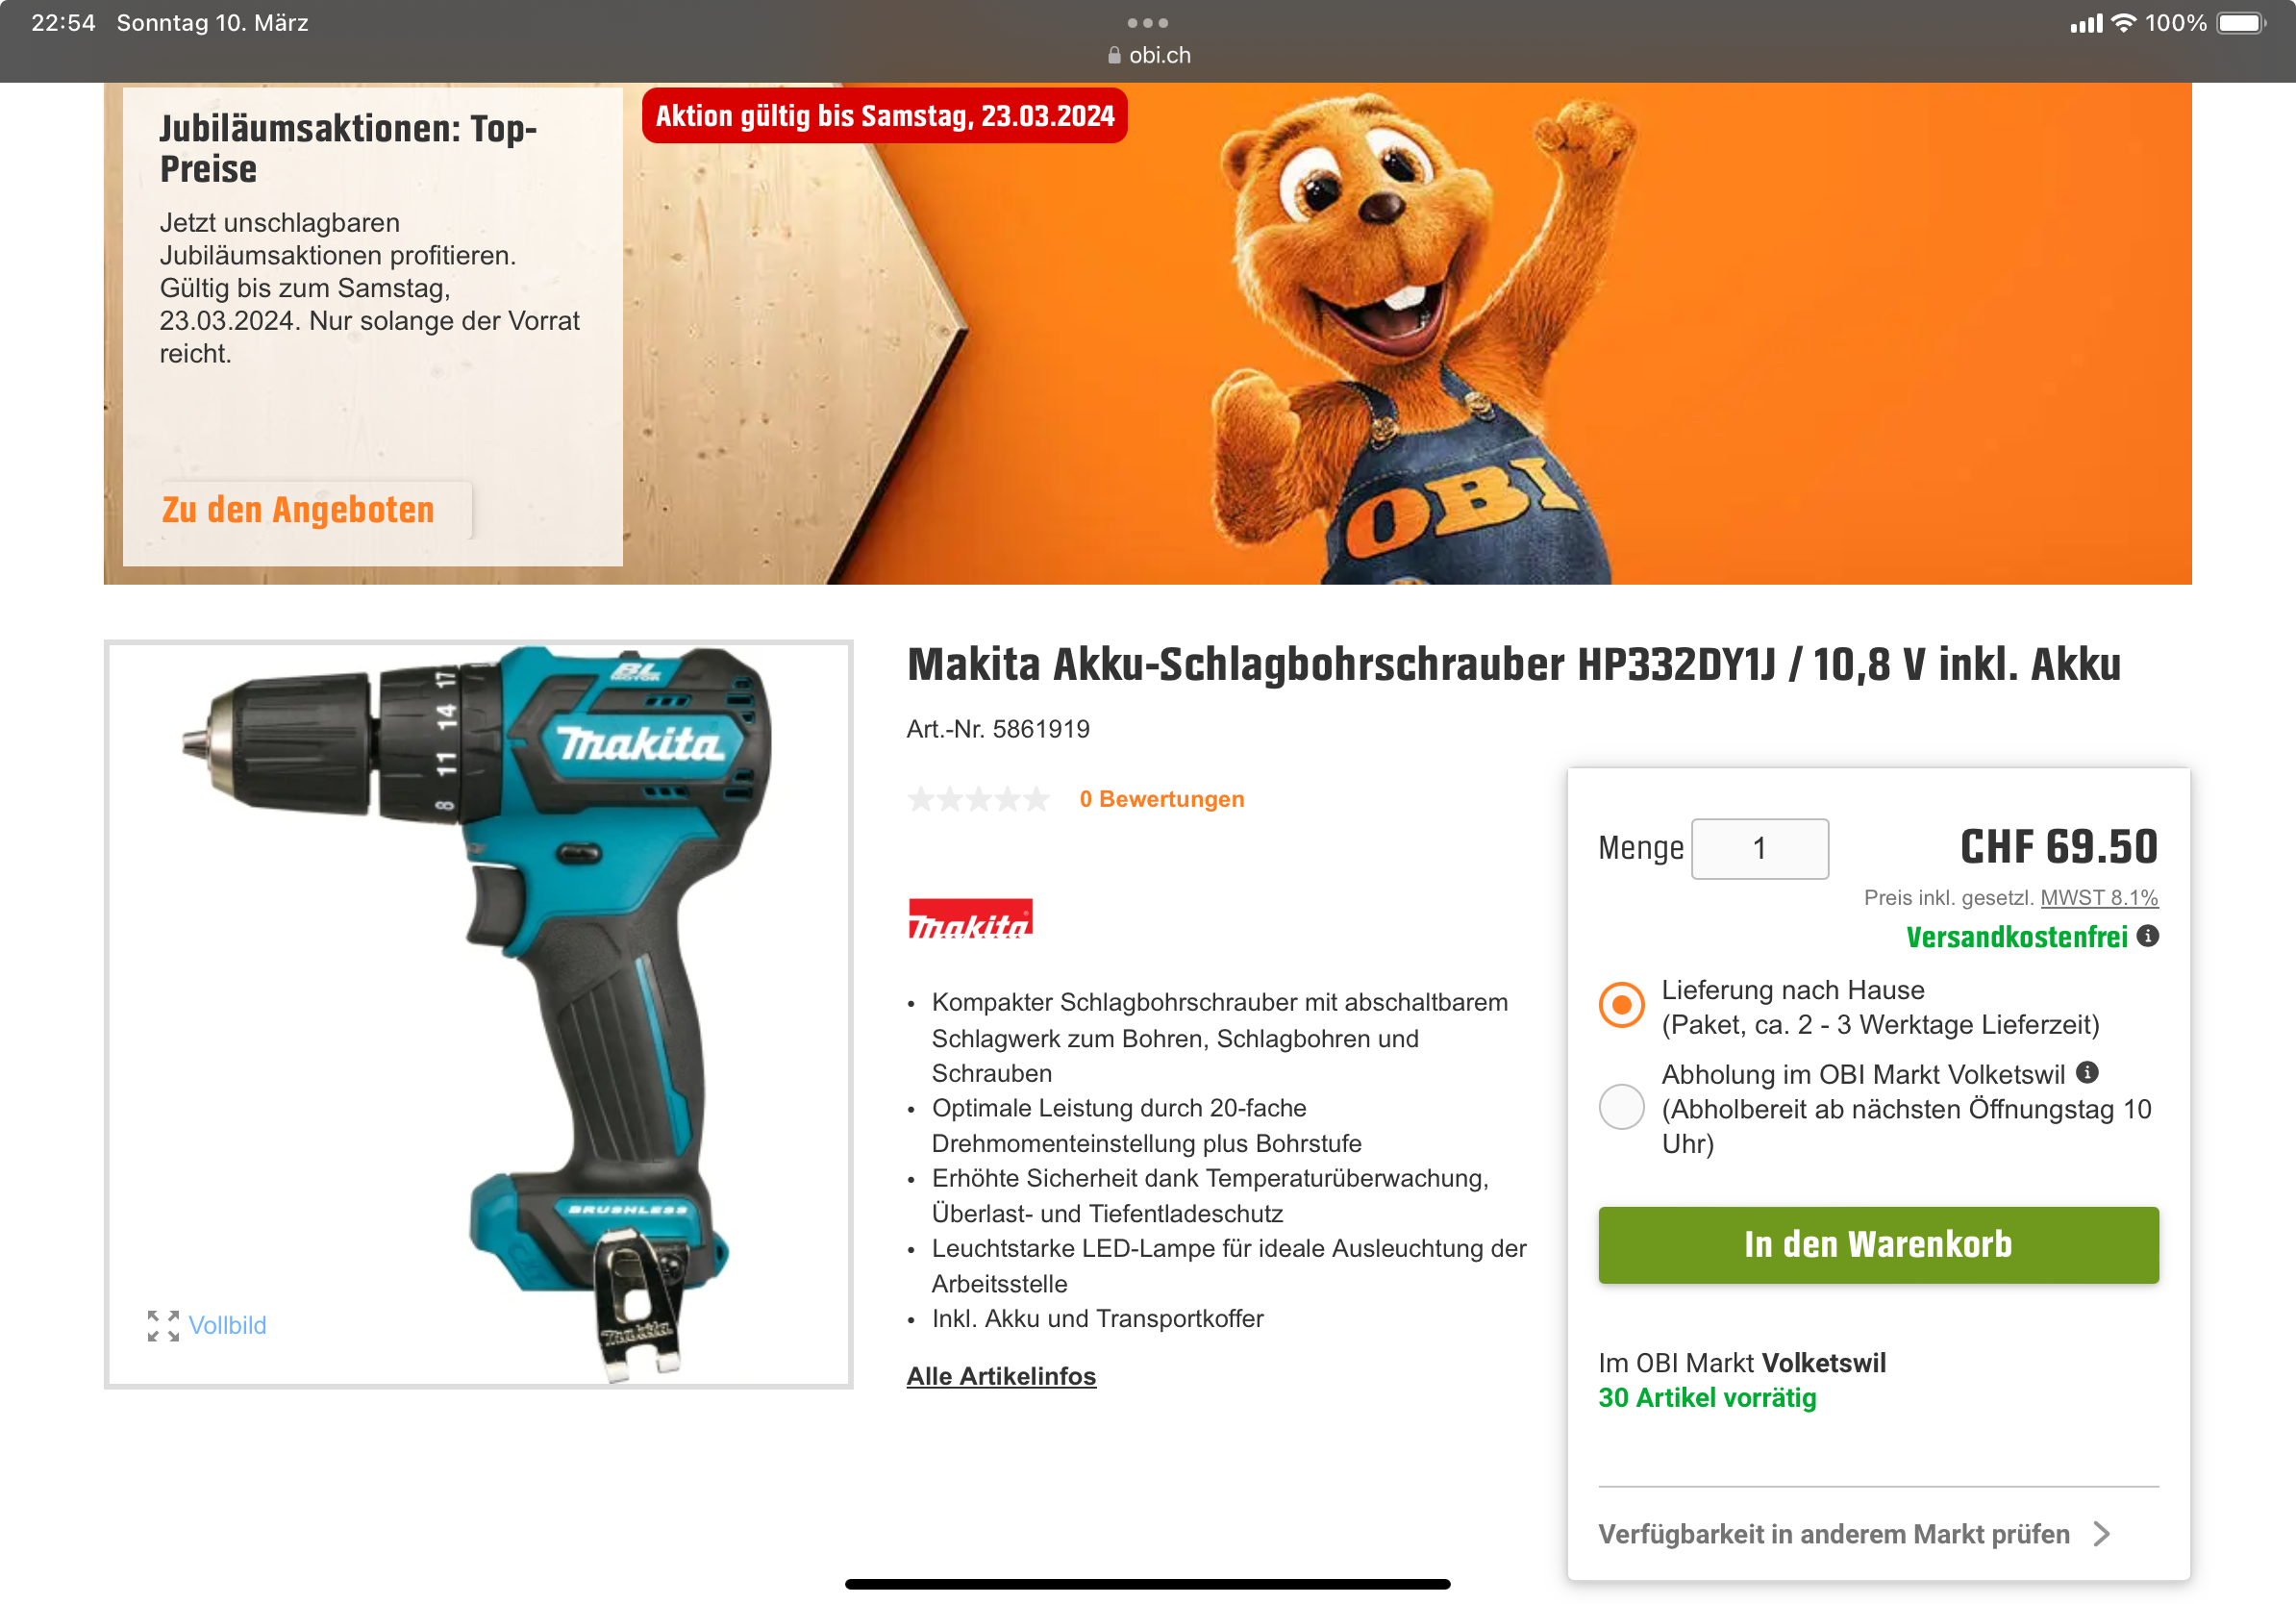2296x1604 pixels.
Task: Expand Verfügbarkeit in anderem Markt prüfen chevron
Action: [x=2102, y=1533]
